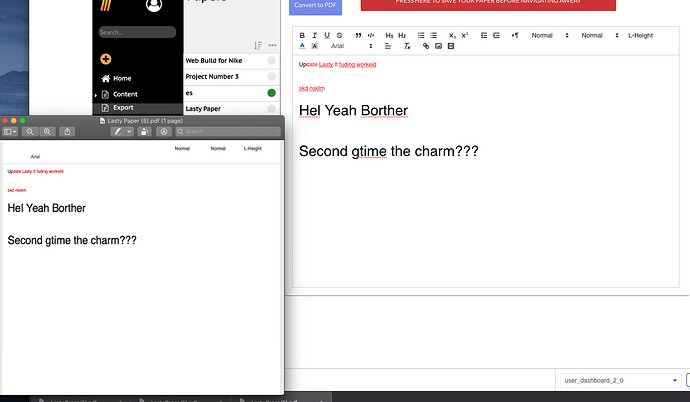Click the Preview rotate button
This screenshot has width=690, height=402.
coord(144,132)
